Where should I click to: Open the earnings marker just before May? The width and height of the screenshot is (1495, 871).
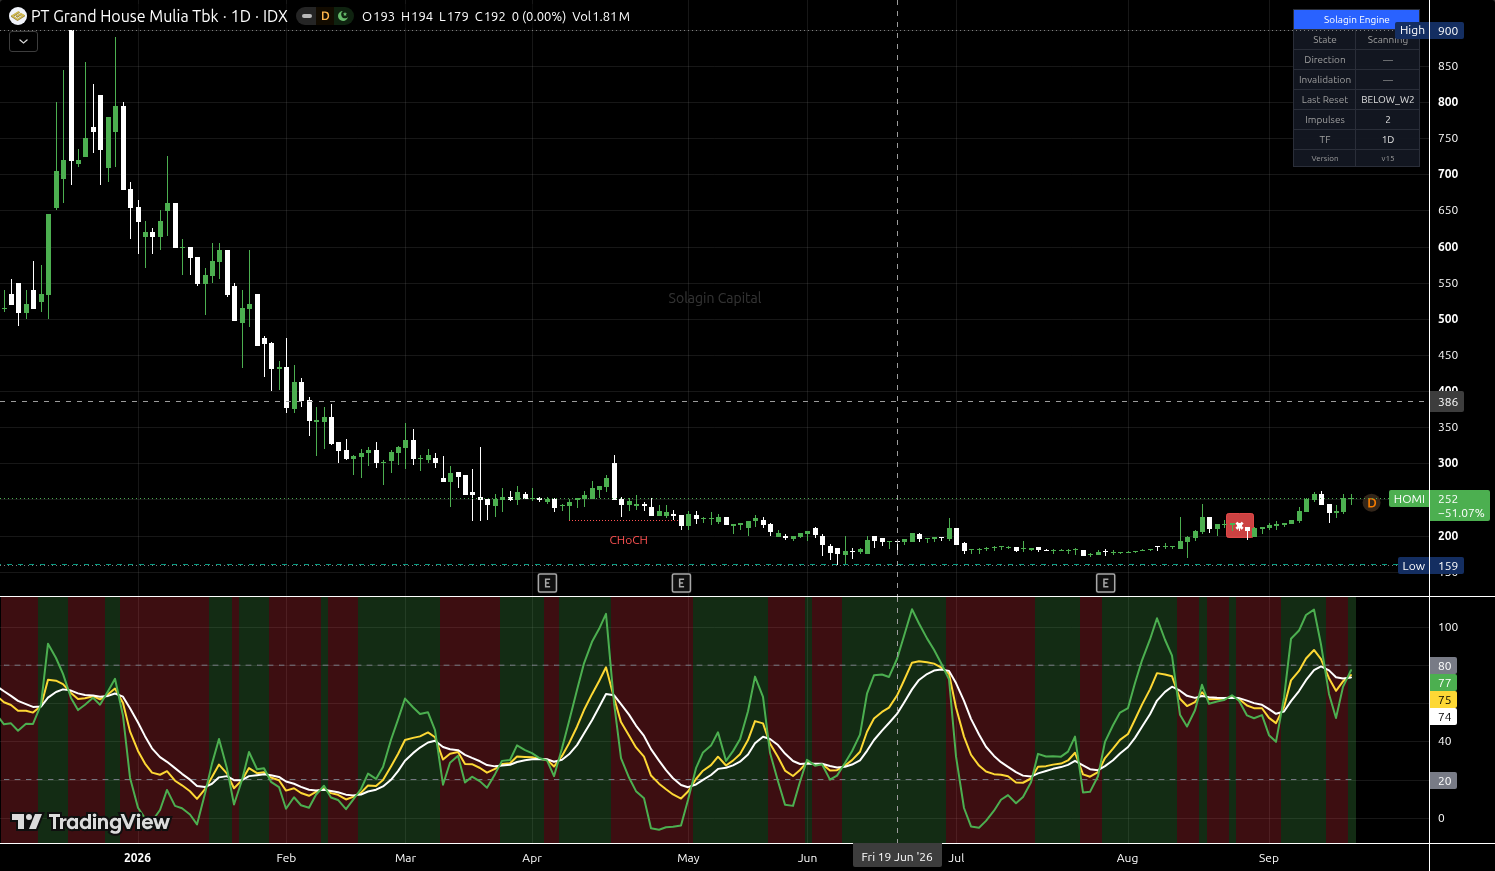click(x=681, y=583)
